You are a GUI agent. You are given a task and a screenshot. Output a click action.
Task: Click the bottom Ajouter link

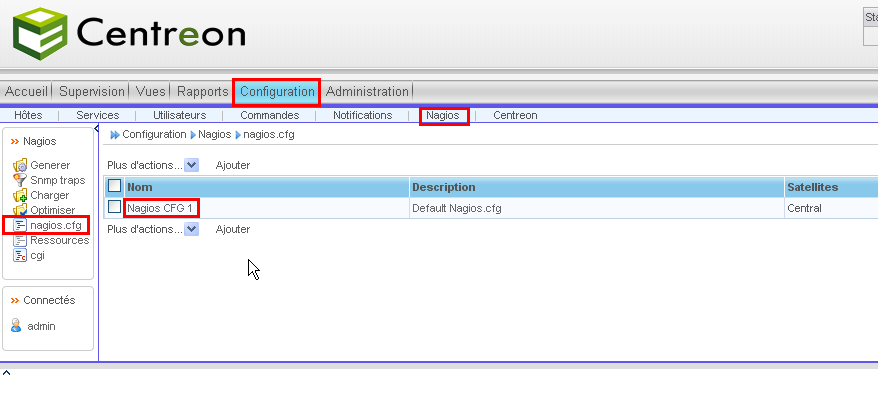[x=233, y=229]
